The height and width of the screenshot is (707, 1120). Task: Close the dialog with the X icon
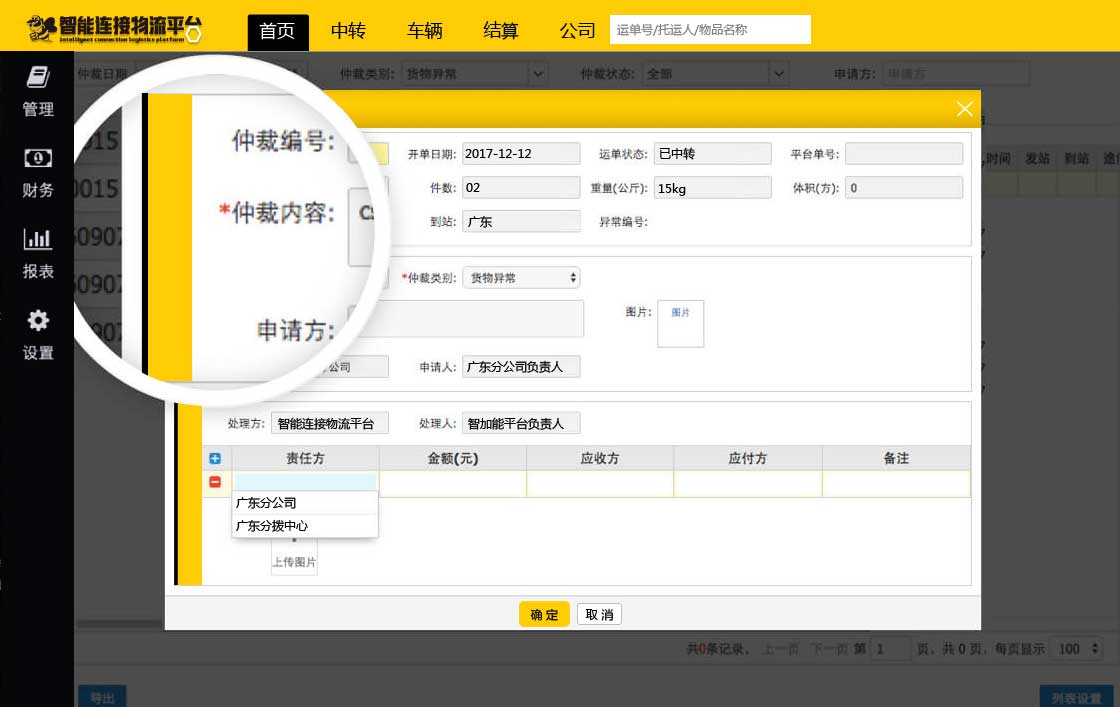[964, 109]
